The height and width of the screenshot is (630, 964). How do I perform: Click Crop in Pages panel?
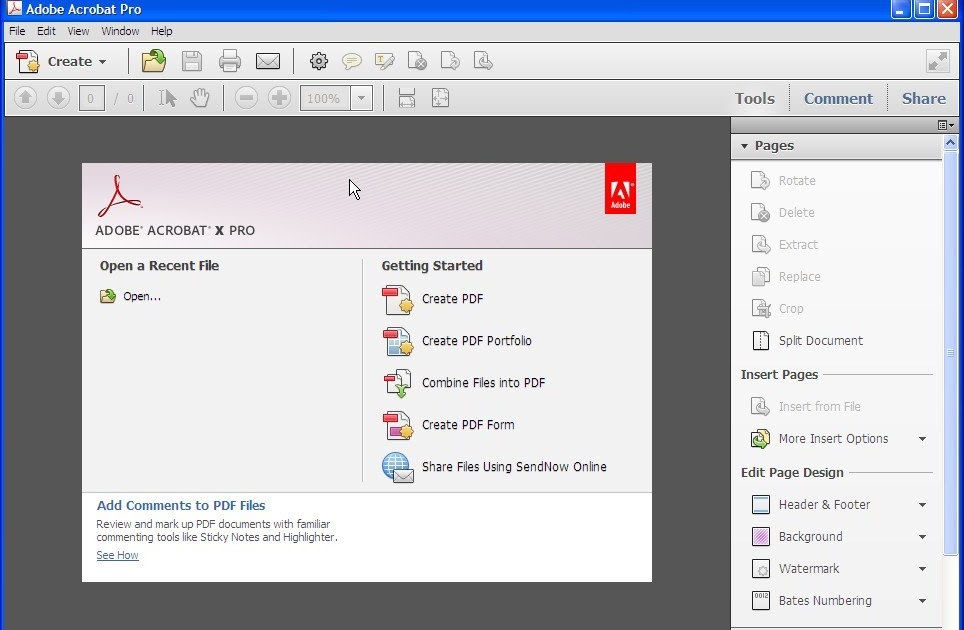[x=777, y=309]
